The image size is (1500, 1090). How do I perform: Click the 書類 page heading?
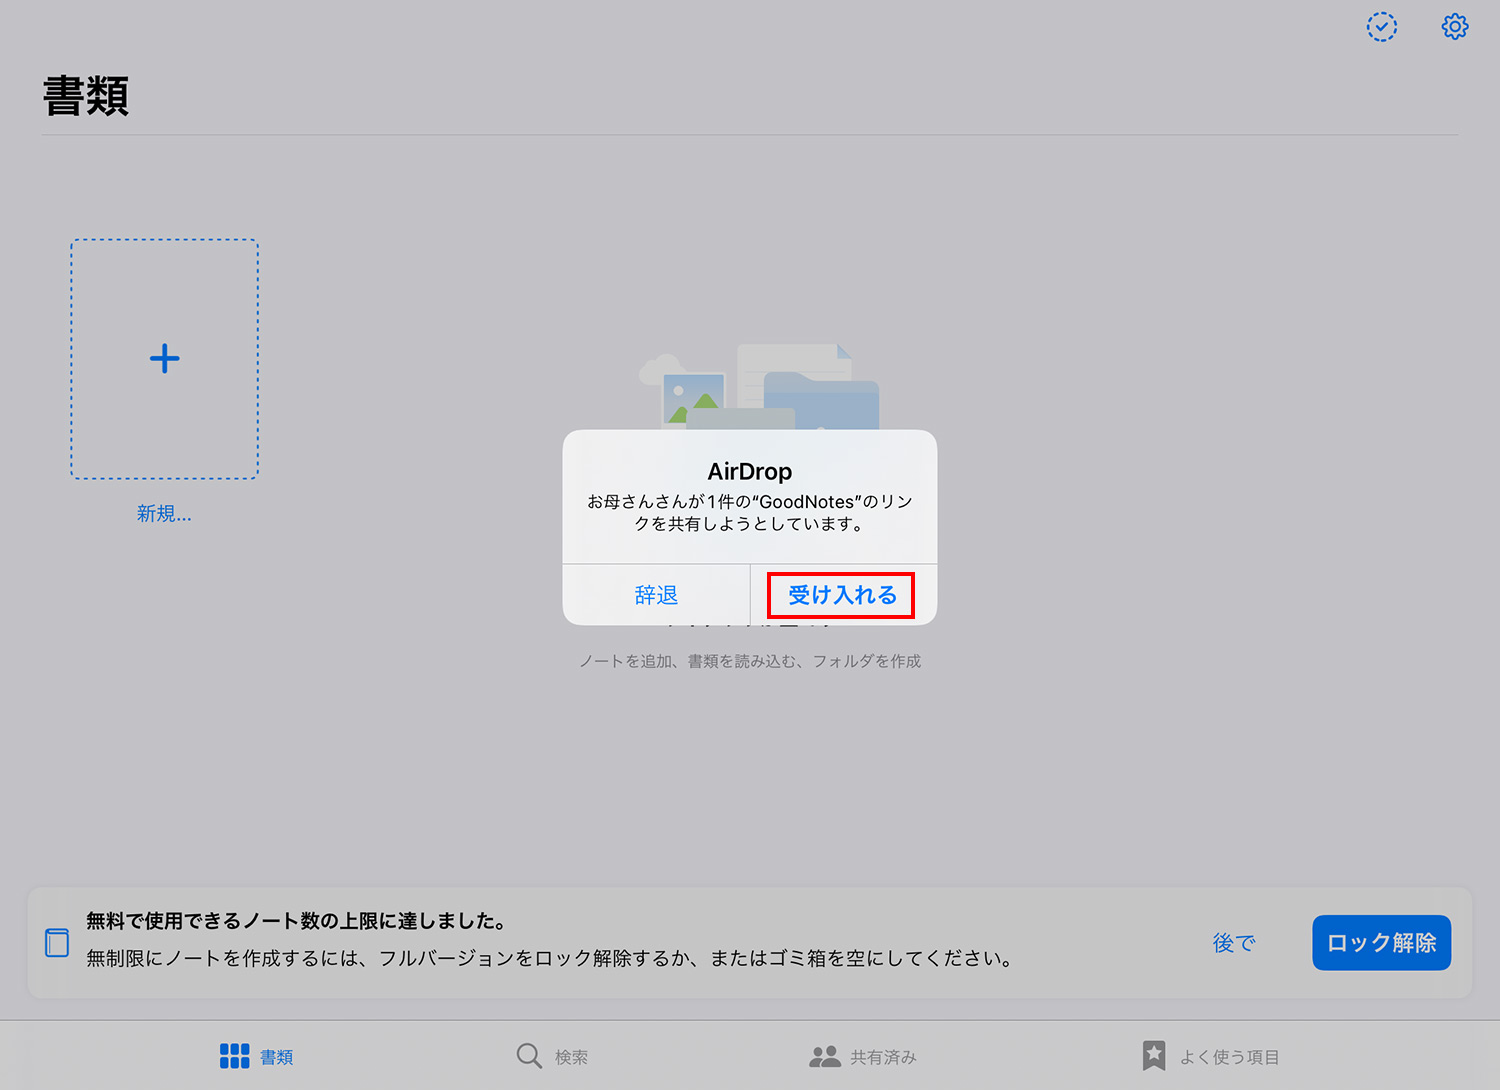[x=86, y=96]
